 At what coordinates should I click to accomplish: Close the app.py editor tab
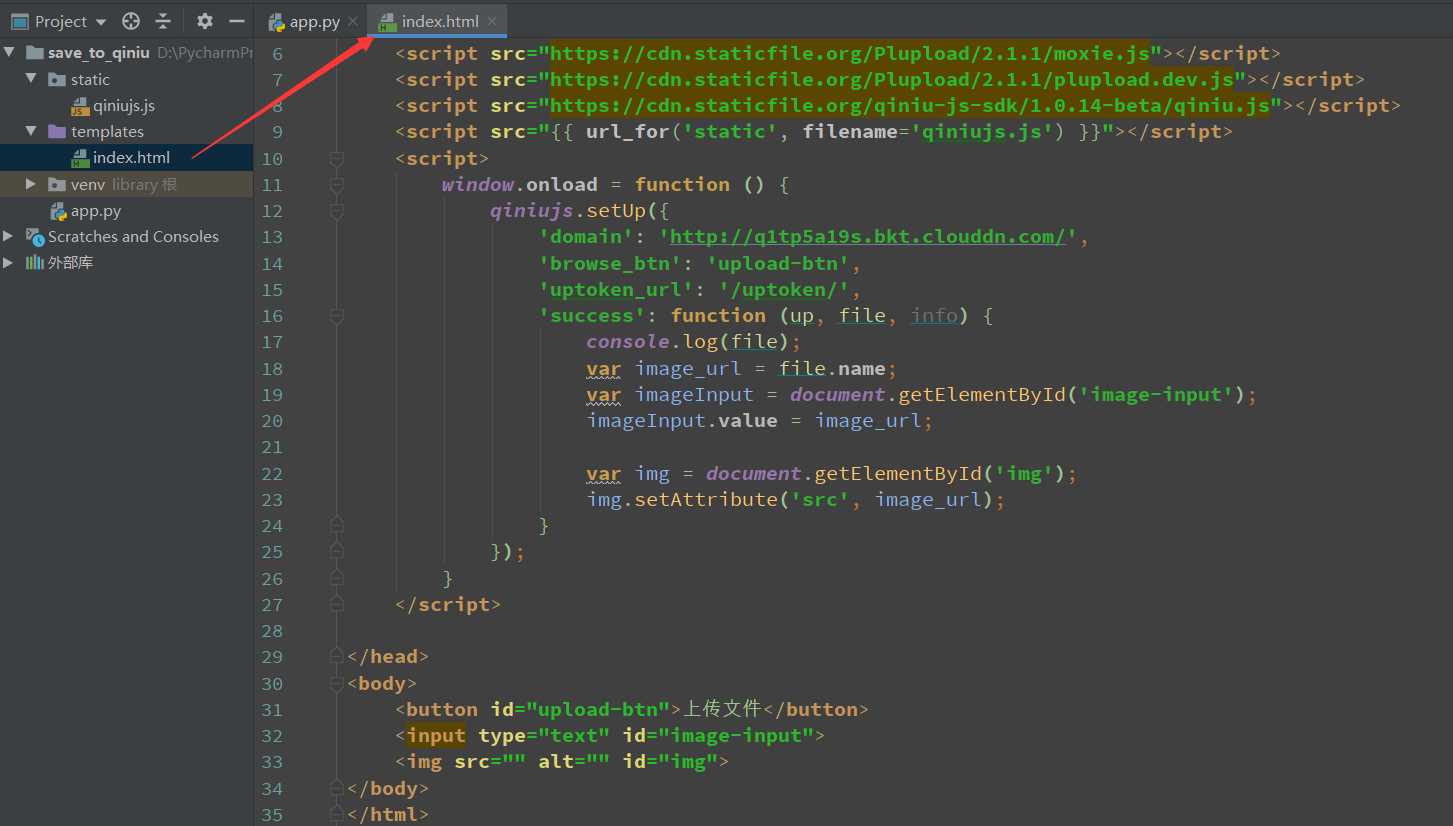[x=353, y=21]
